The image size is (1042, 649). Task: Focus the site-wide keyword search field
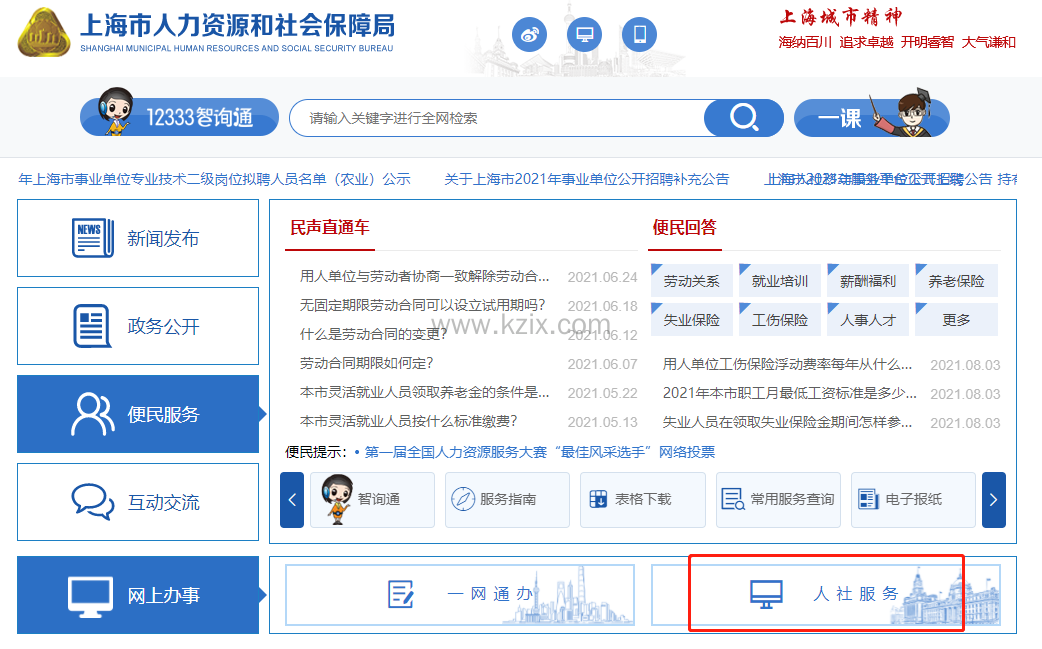(495, 118)
